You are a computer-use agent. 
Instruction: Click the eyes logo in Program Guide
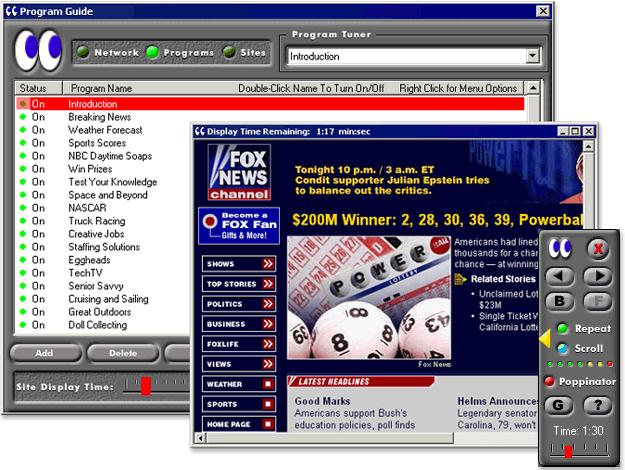click(x=38, y=50)
